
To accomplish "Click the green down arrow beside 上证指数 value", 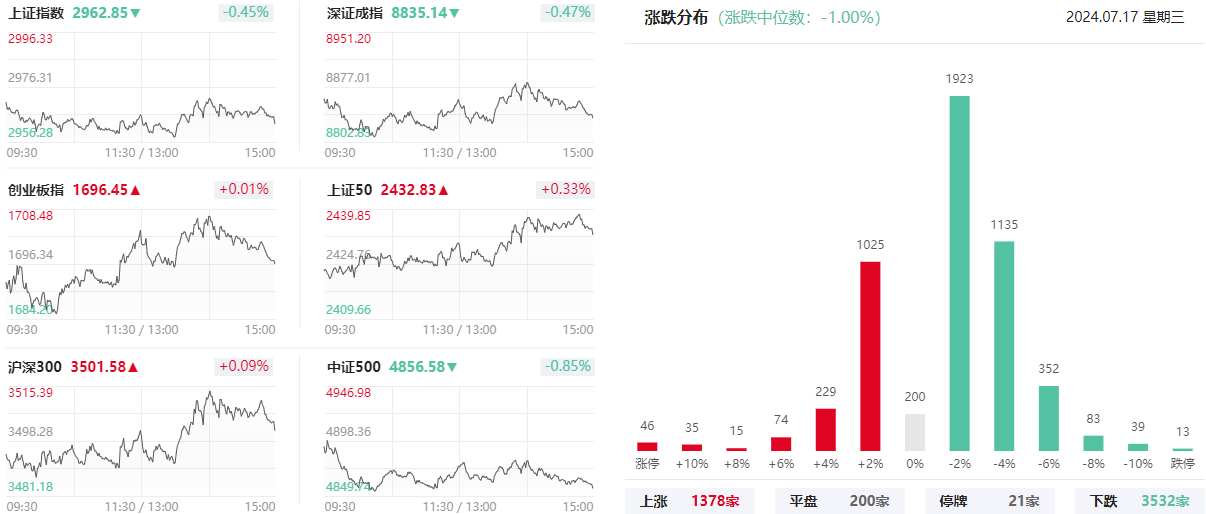I will (136, 13).
